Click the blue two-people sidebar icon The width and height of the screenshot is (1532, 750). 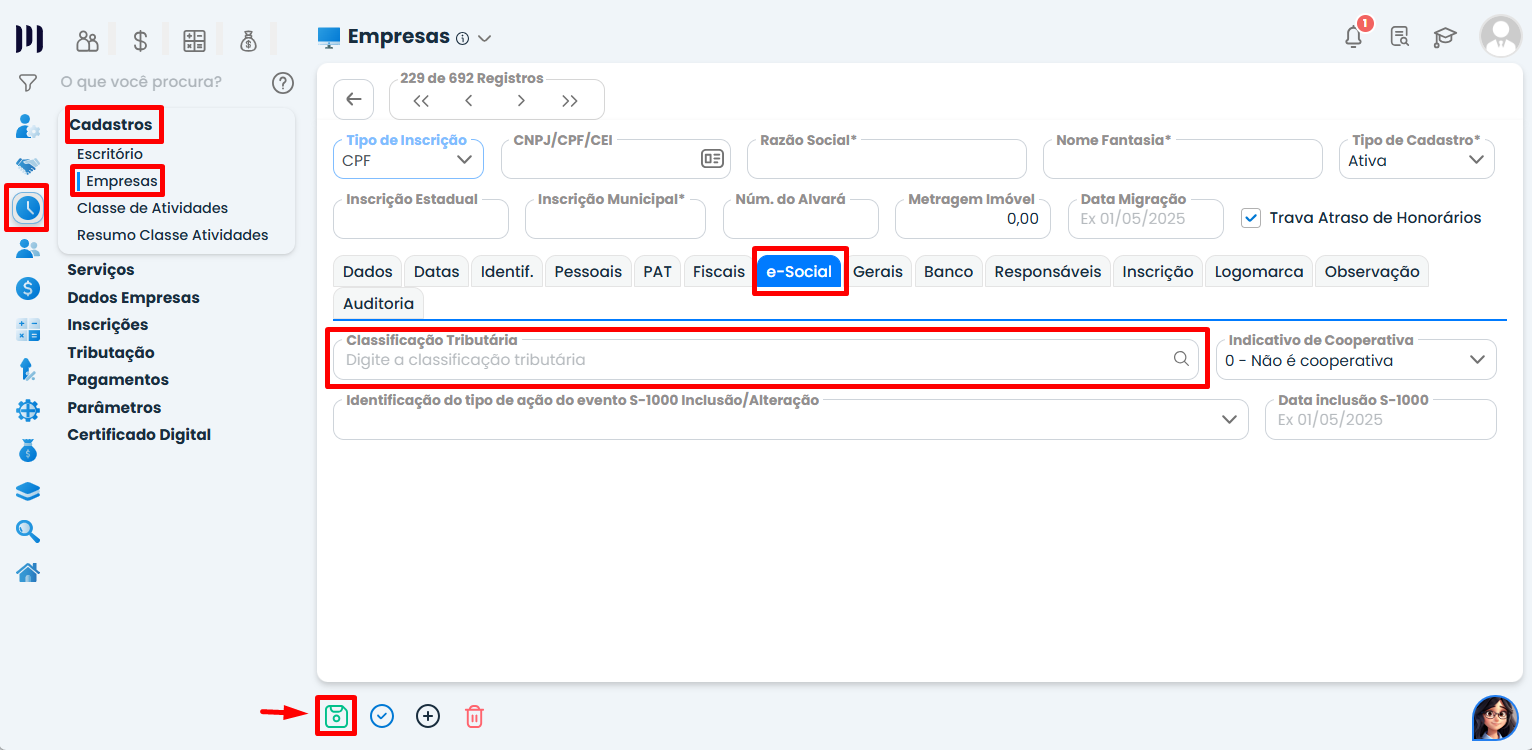coord(28,249)
